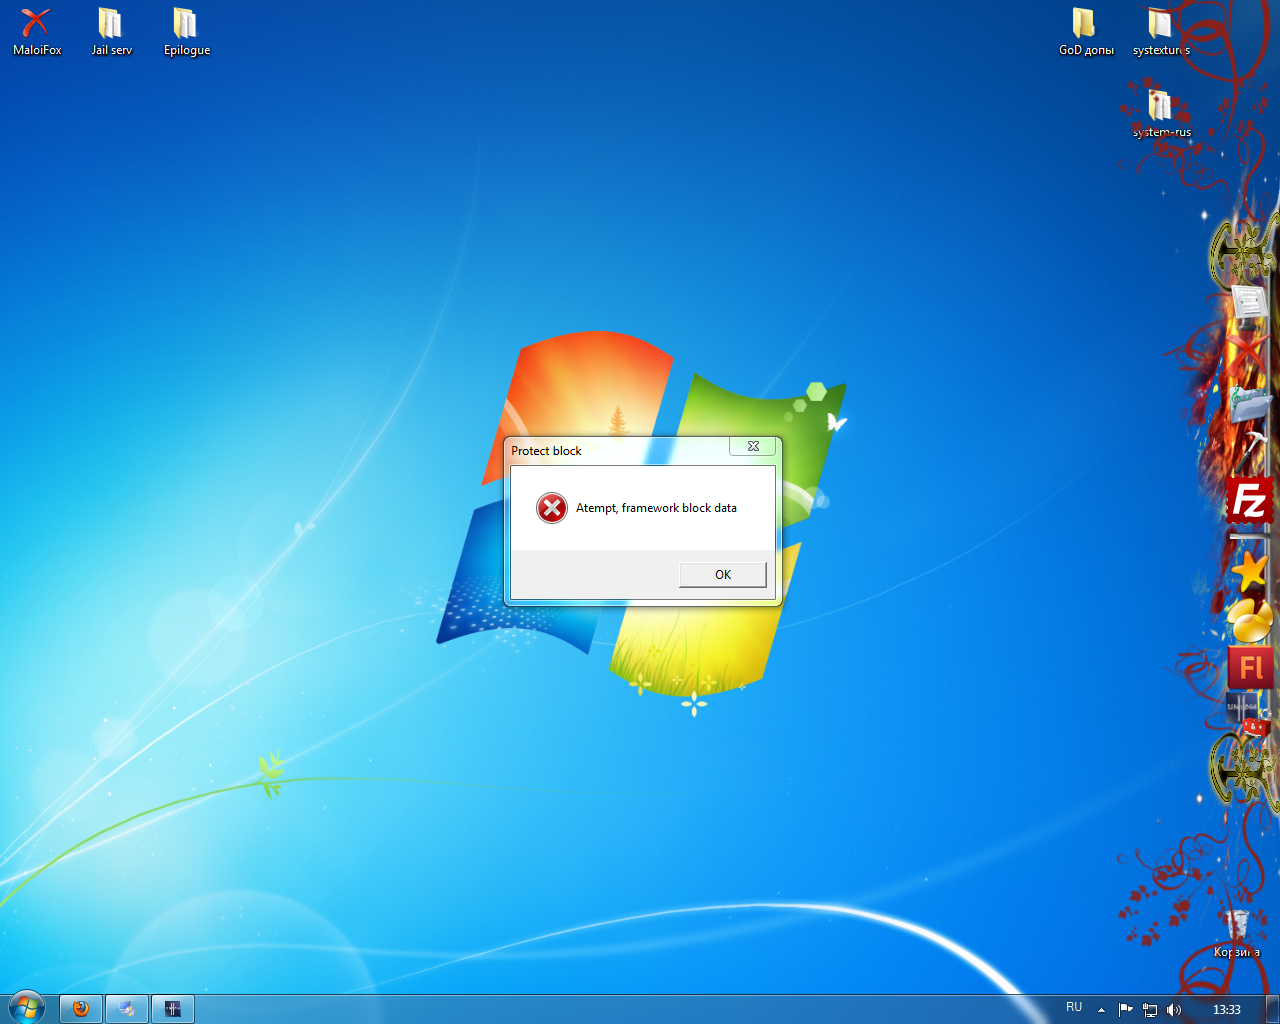Screen dimensions: 1280x1024
Task: Open the MaloiFox desktop shortcut
Action: coord(37,31)
